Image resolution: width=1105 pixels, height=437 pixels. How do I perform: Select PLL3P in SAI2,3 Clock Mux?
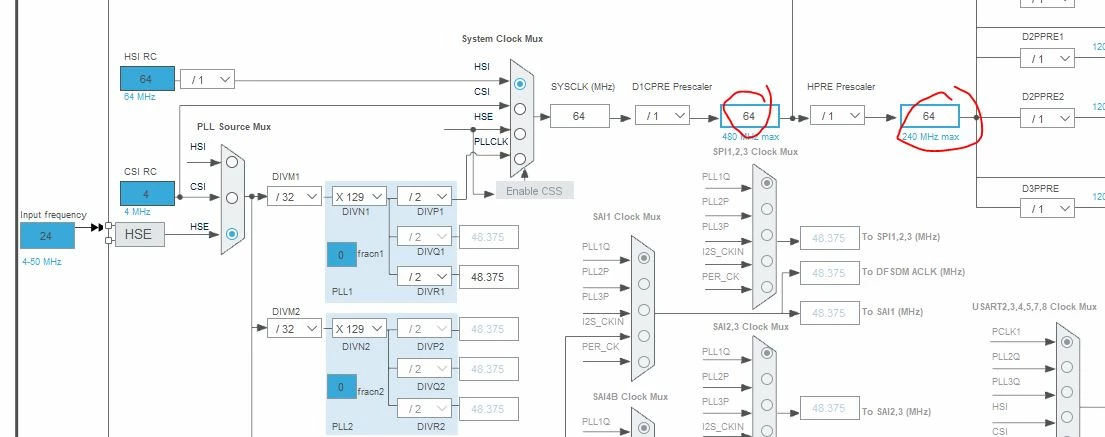(767, 405)
